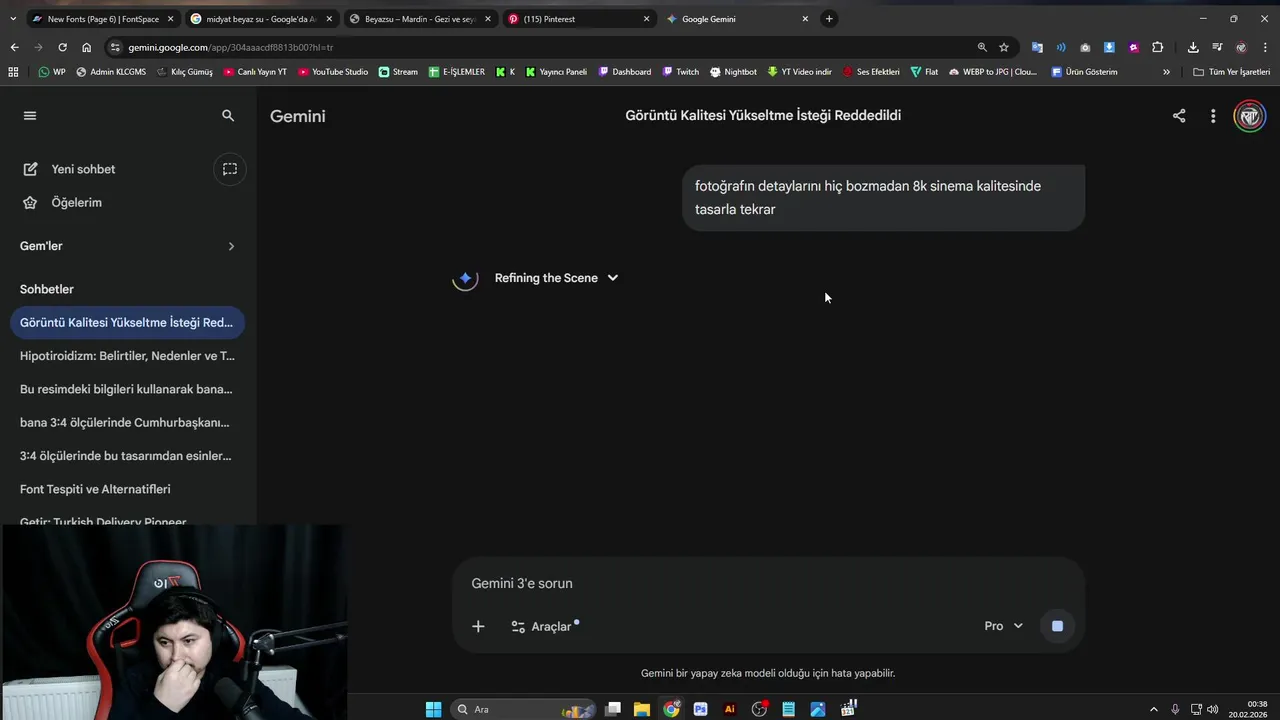Open the Google account avatar

coord(1249,116)
